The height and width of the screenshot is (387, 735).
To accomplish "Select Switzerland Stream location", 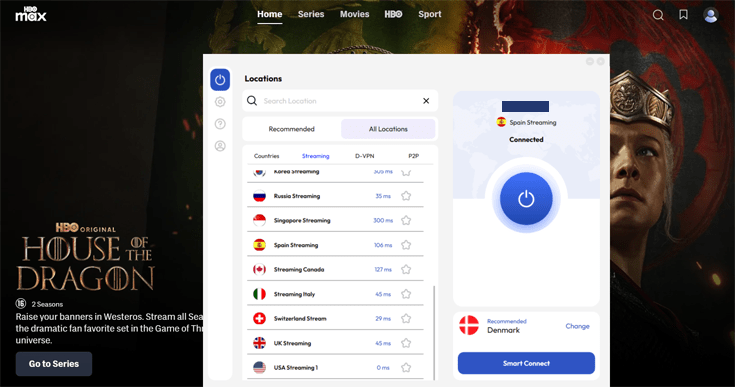I will pos(335,319).
